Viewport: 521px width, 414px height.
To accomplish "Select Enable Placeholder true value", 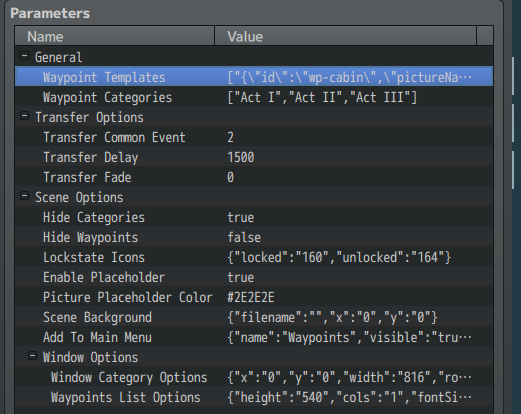I will 241,277.
